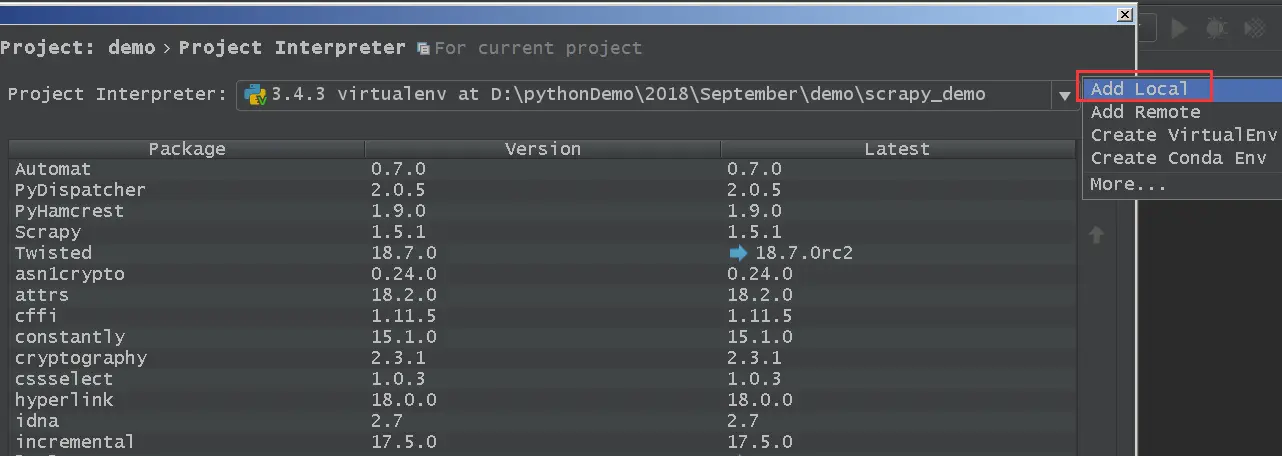Close the settings dialog with X
Image resolution: width=1282 pixels, height=456 pixels.
pyautogui.click(x=1124, y=14)
